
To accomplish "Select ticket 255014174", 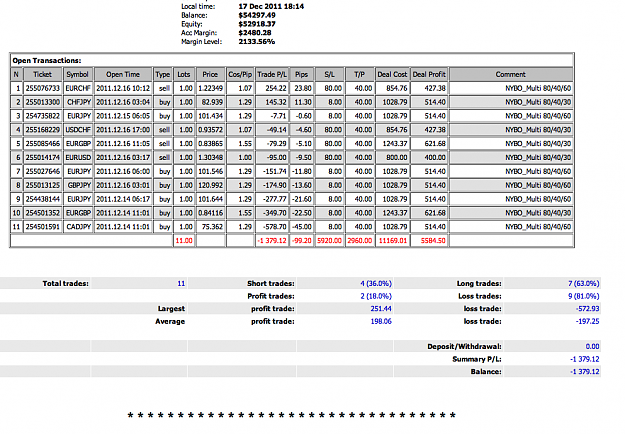I will 43,157.
